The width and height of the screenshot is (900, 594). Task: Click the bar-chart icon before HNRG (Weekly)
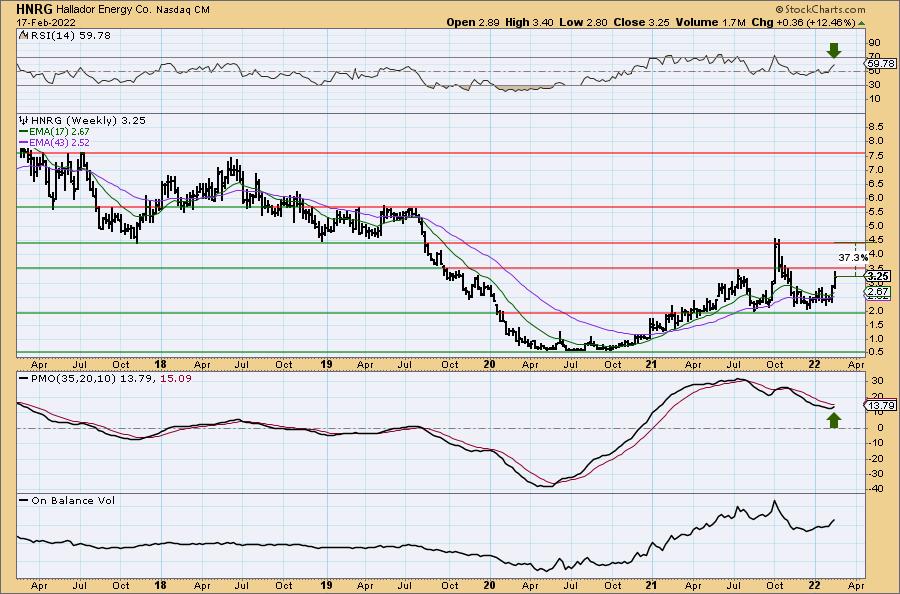[x=24, y=121]
